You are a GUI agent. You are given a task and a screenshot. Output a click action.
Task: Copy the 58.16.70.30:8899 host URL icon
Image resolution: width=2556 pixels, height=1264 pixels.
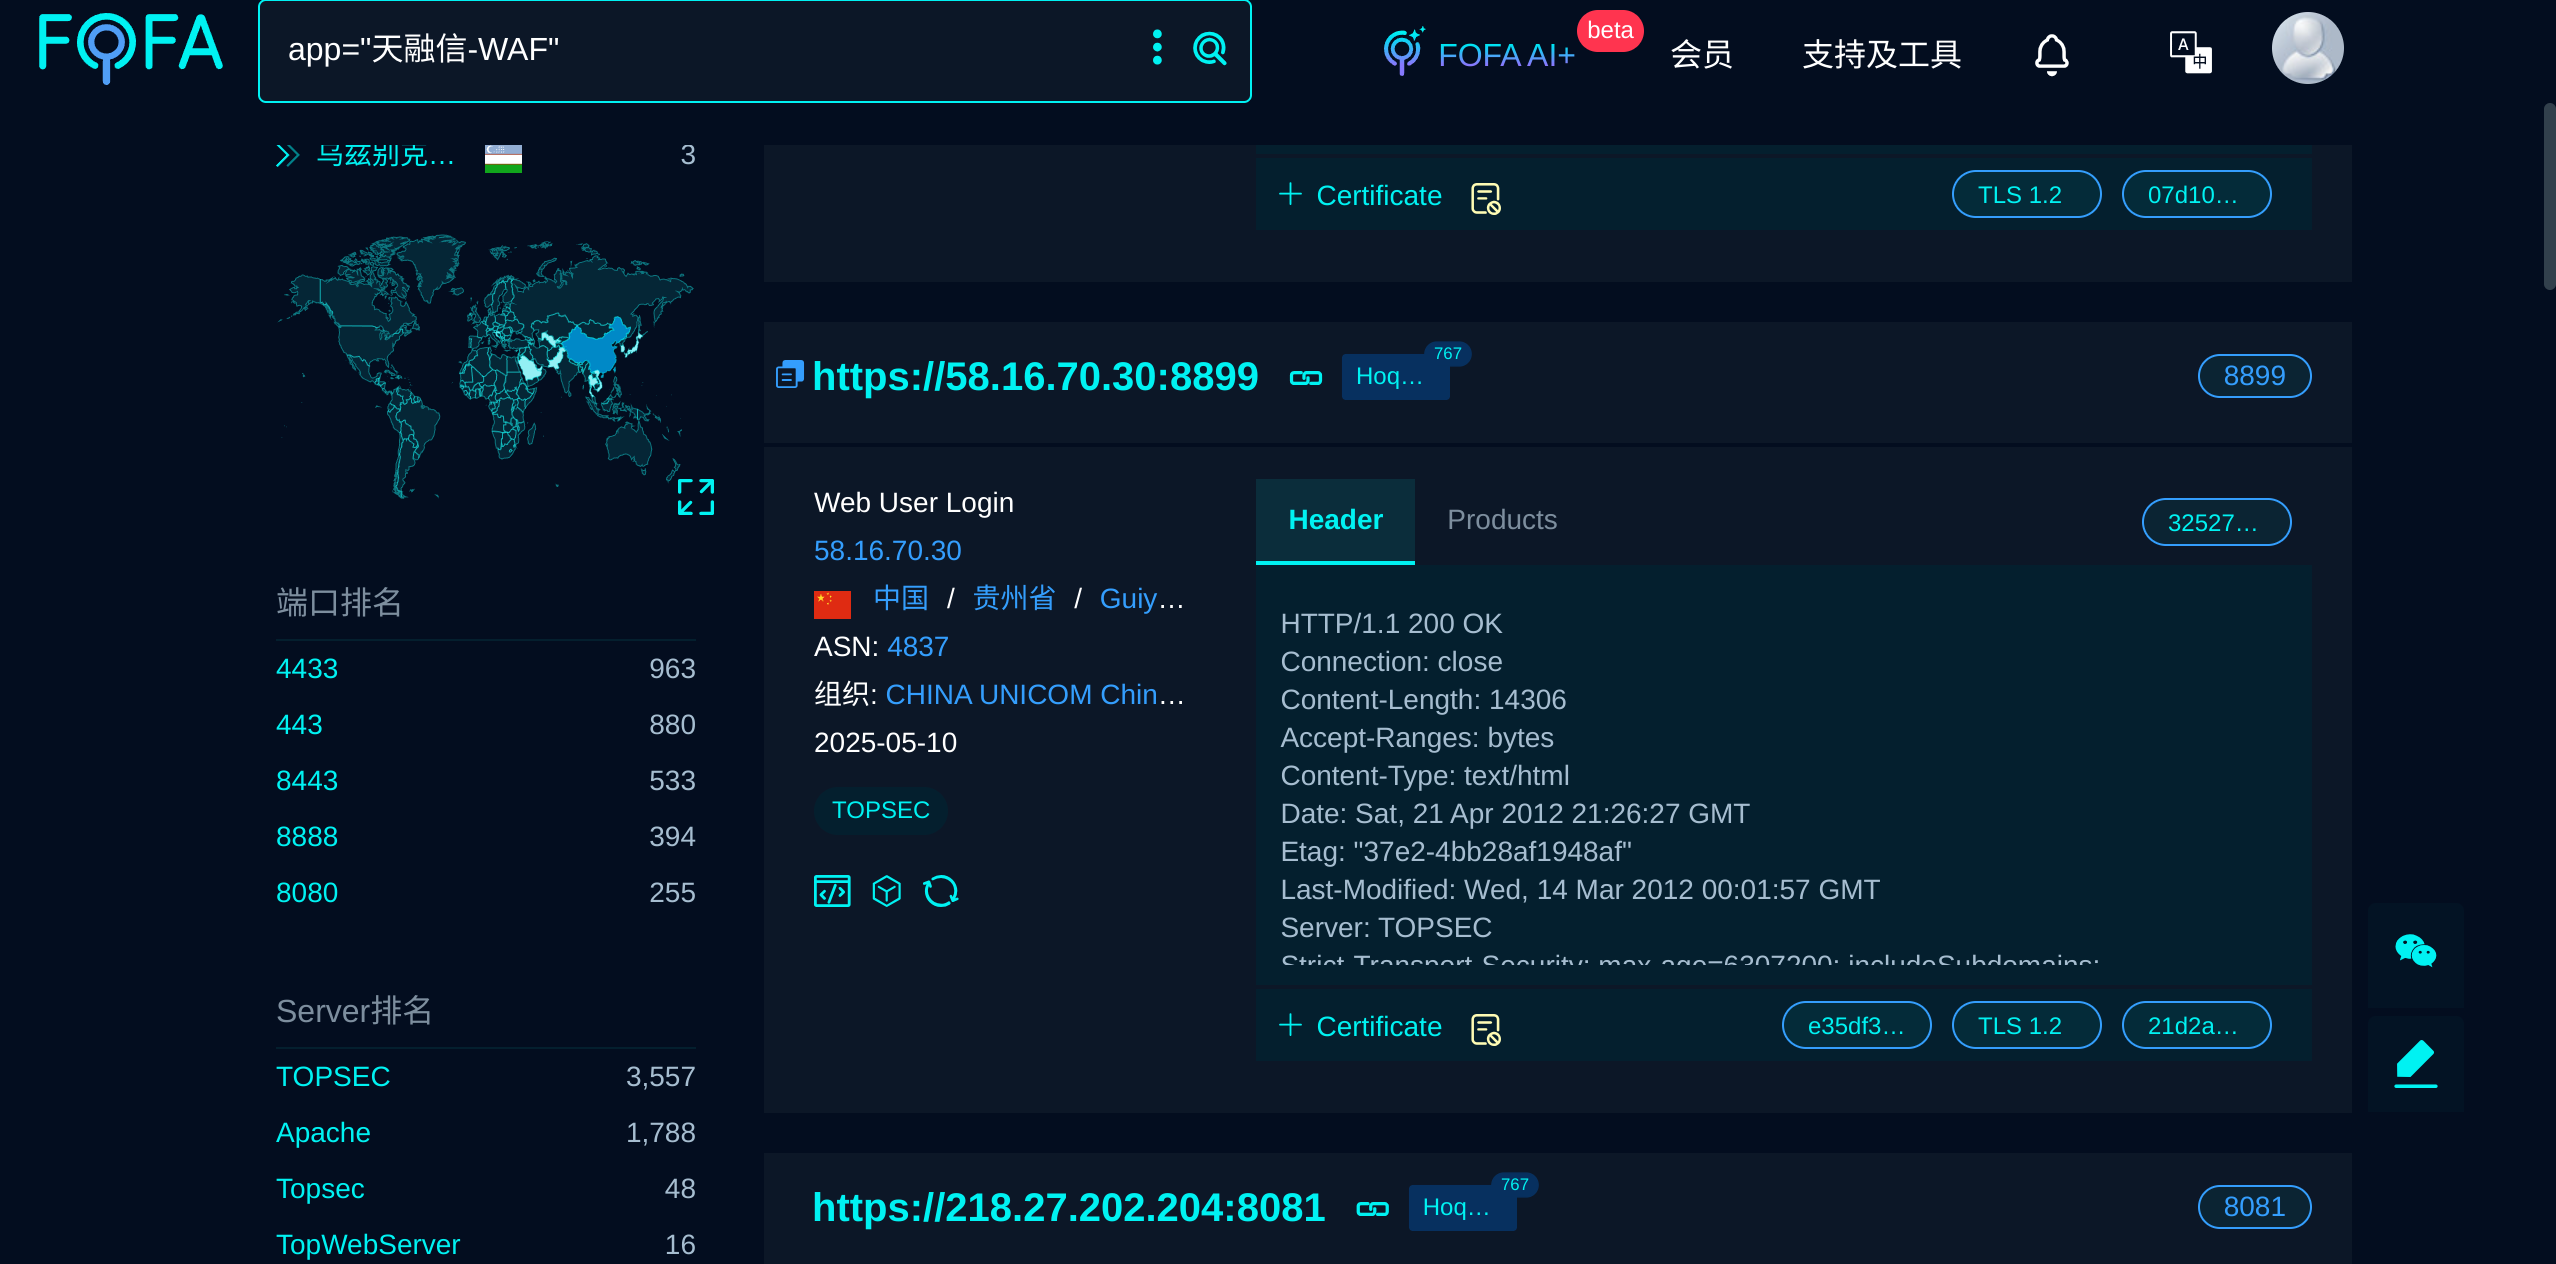click(789, 376)
